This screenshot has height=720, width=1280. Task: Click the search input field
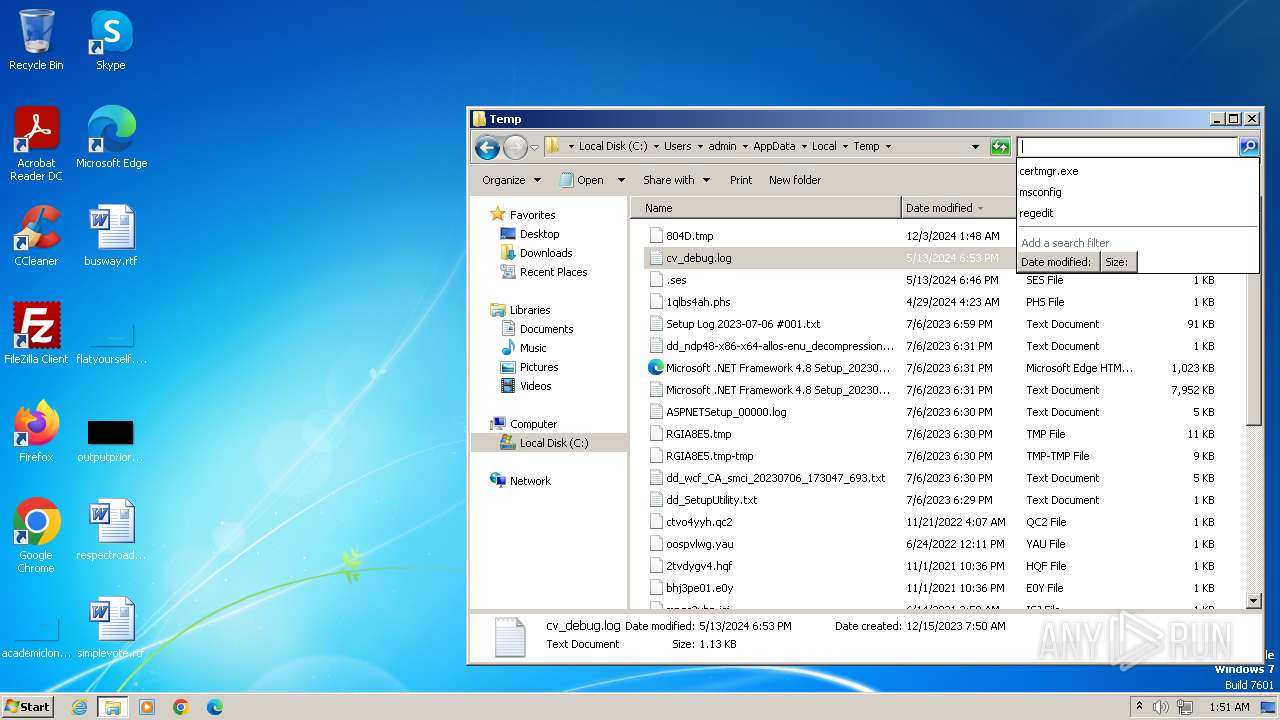(1128, 147)
